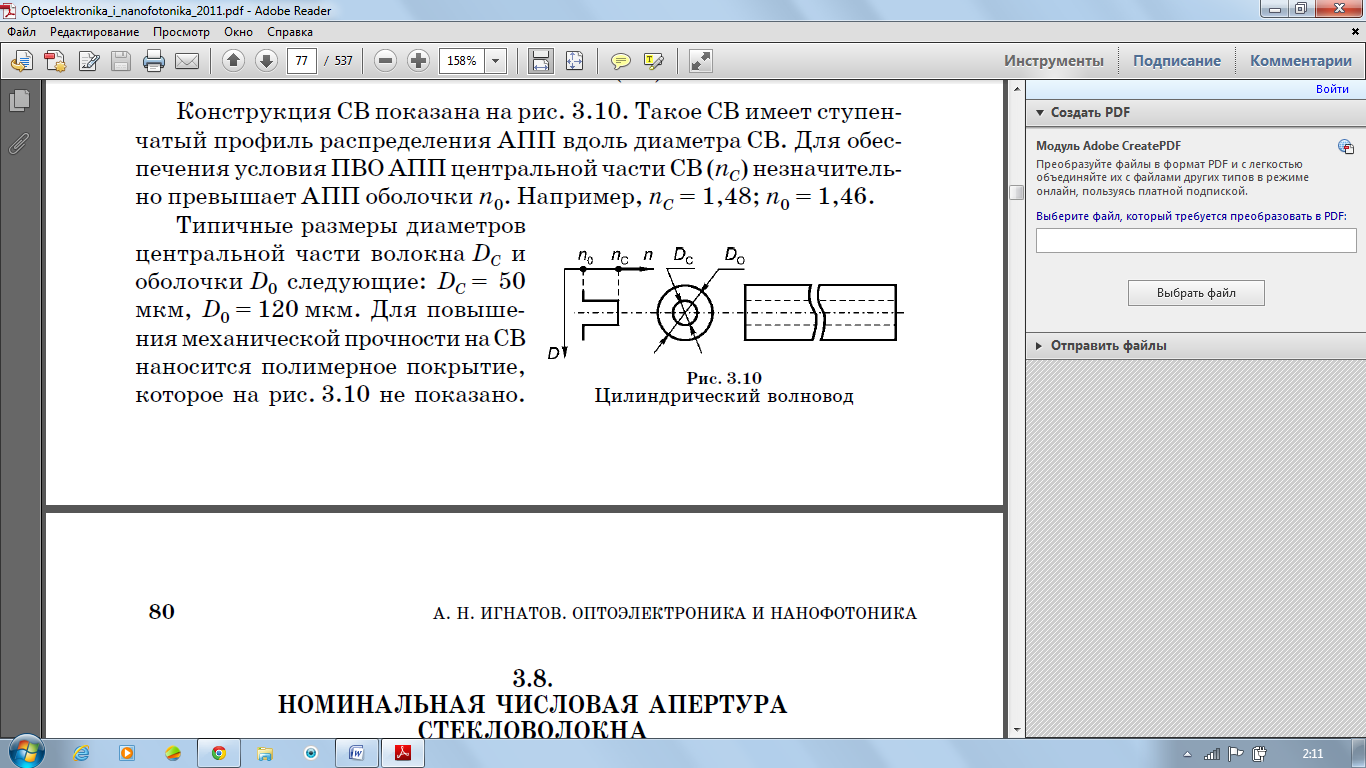Click Adobe Reader taskbar button
This screenshot has width=1366, height=768.
pos(402,753)
